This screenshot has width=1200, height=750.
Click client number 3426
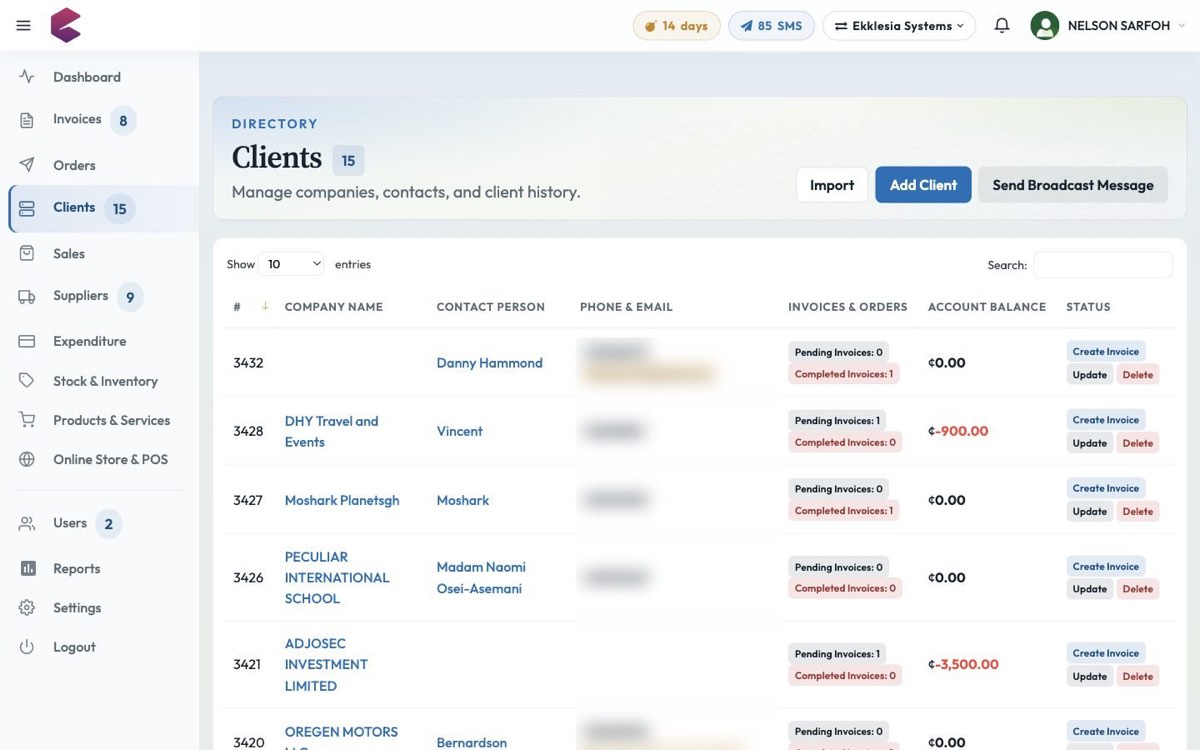(248, 578)
